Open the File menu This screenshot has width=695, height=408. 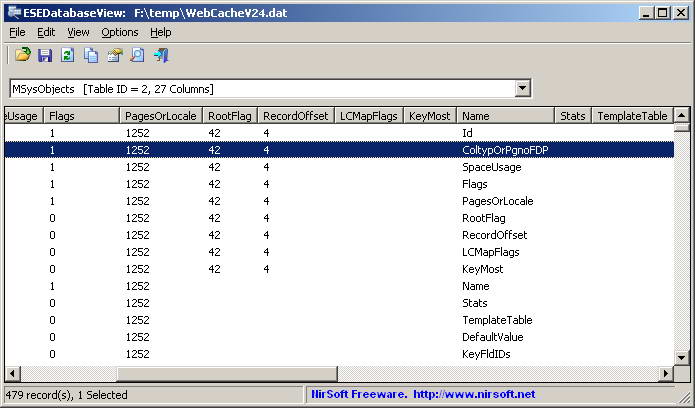(x=17, y=32)
